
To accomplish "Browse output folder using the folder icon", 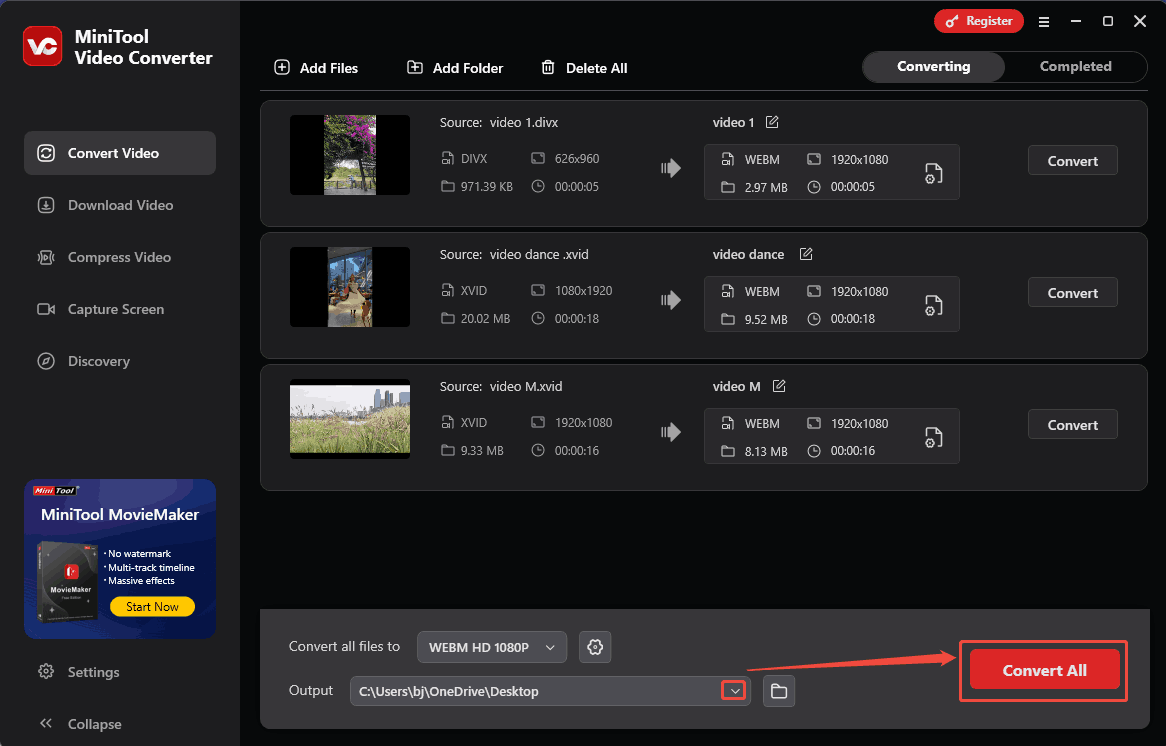I will pos(779,691).
